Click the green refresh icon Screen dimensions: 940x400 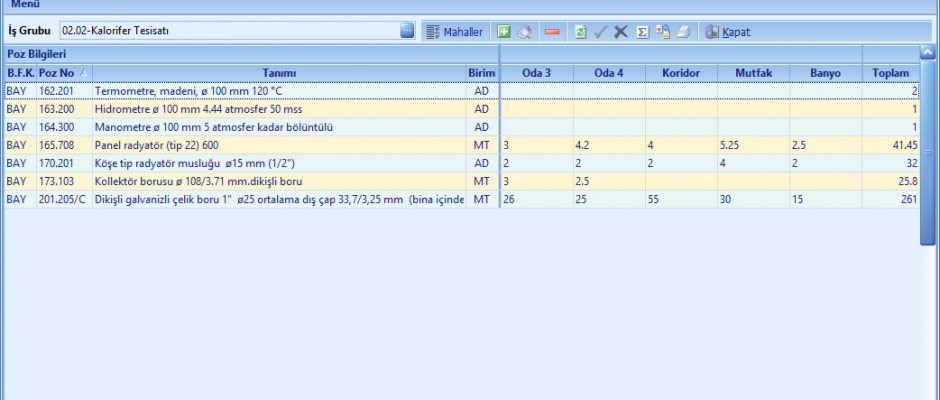coord(581,32)
